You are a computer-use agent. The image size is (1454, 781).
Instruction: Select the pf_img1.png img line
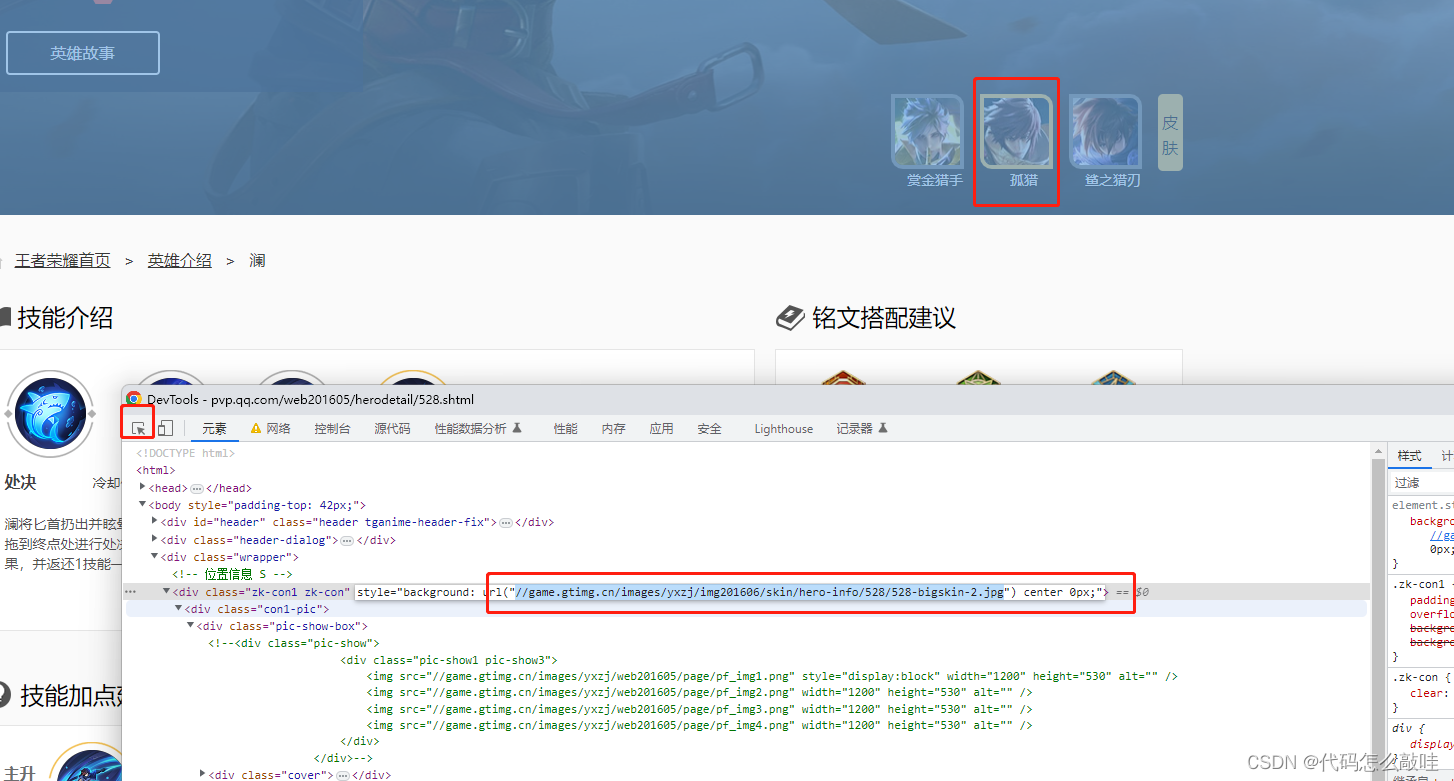772,676
